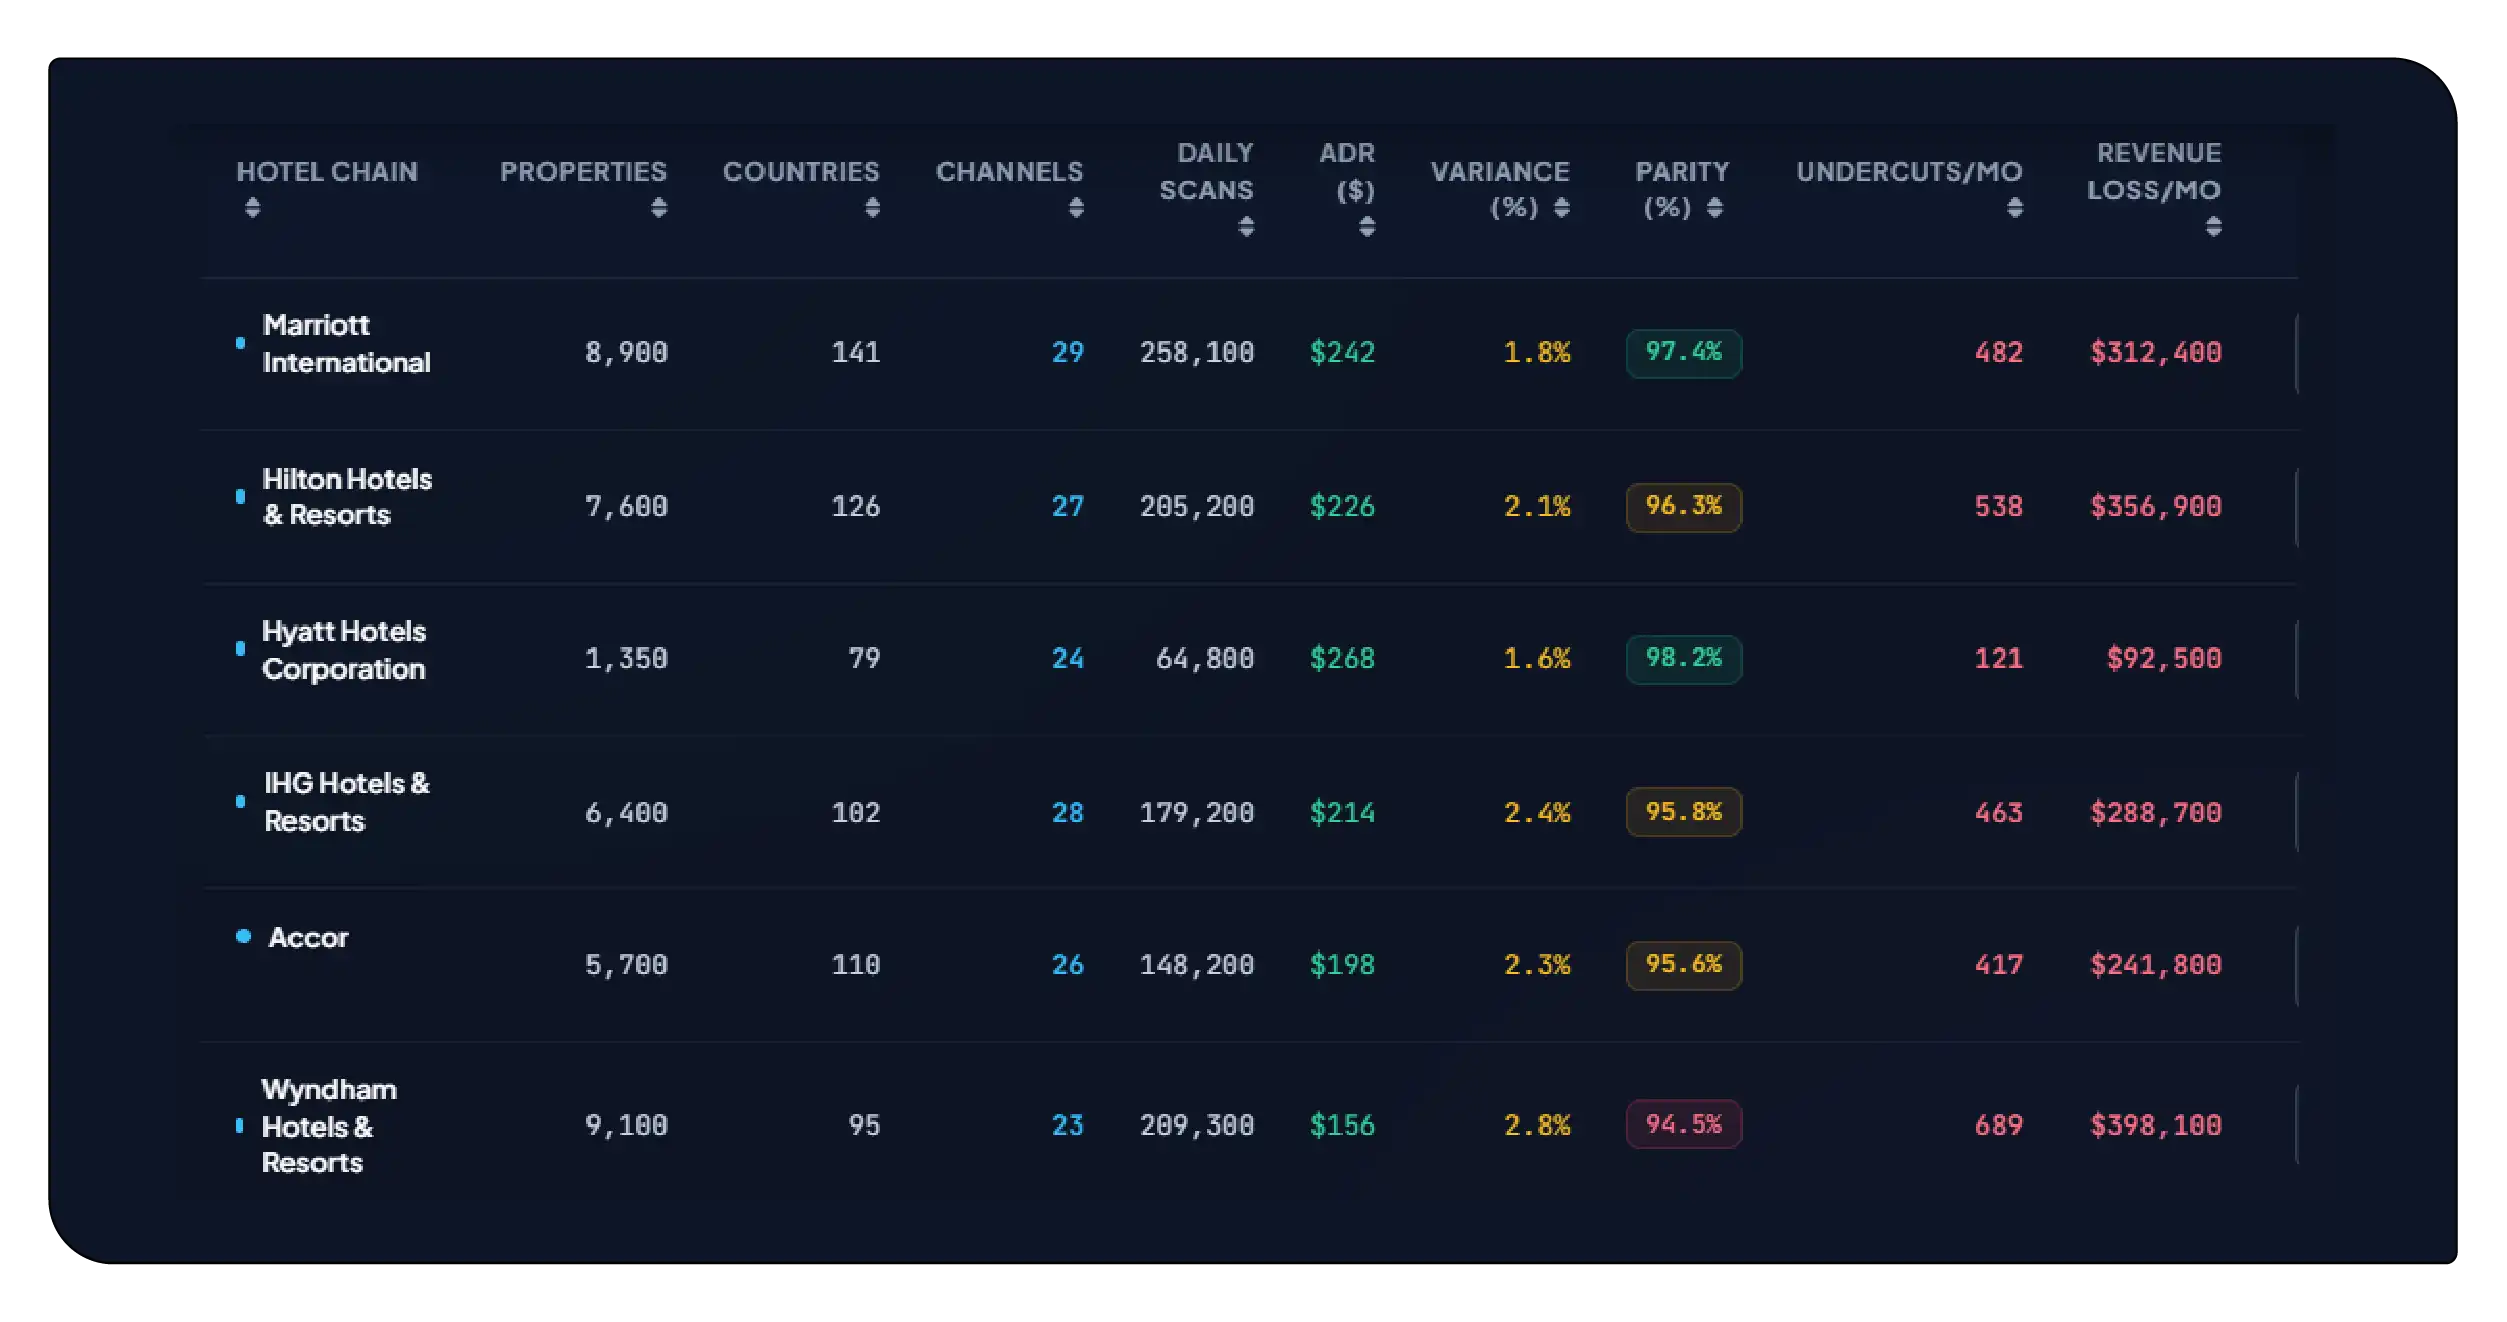Click Hilton's 27 channels value

click(x=1068, y=507)
